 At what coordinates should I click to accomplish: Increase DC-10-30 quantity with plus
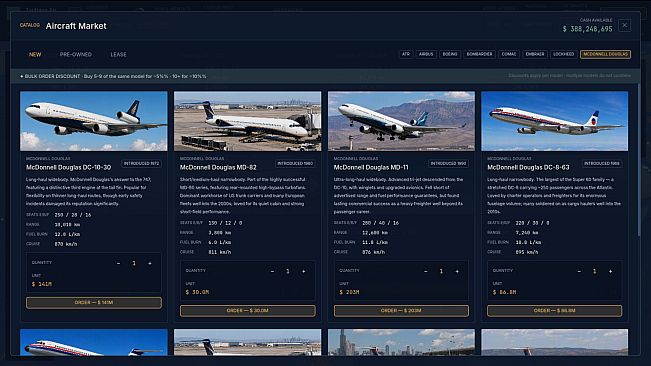[x=150, y=263]
